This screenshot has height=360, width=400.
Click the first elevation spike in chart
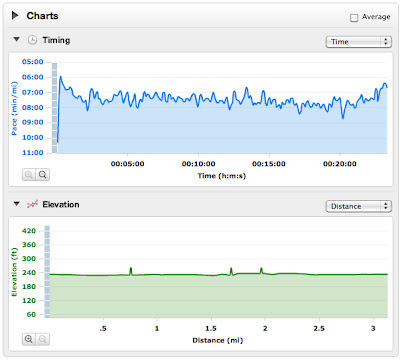(131, 271)
